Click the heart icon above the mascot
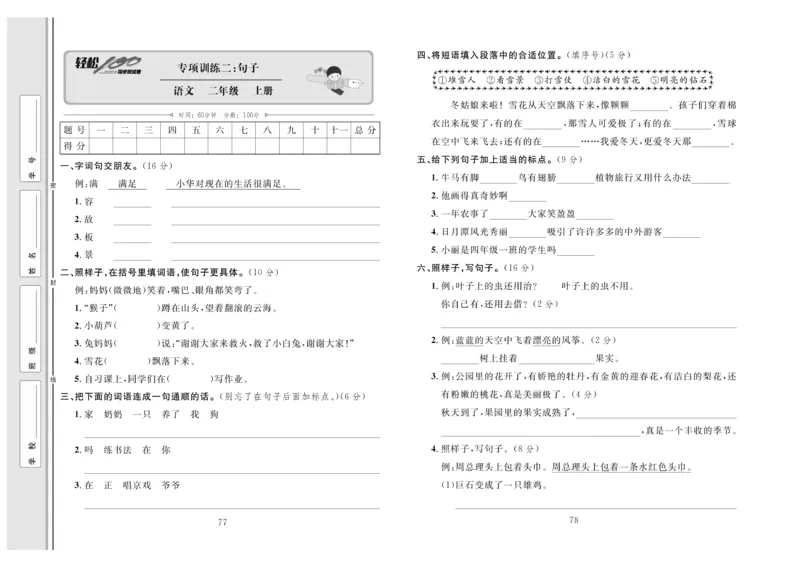 click(319, 70)
